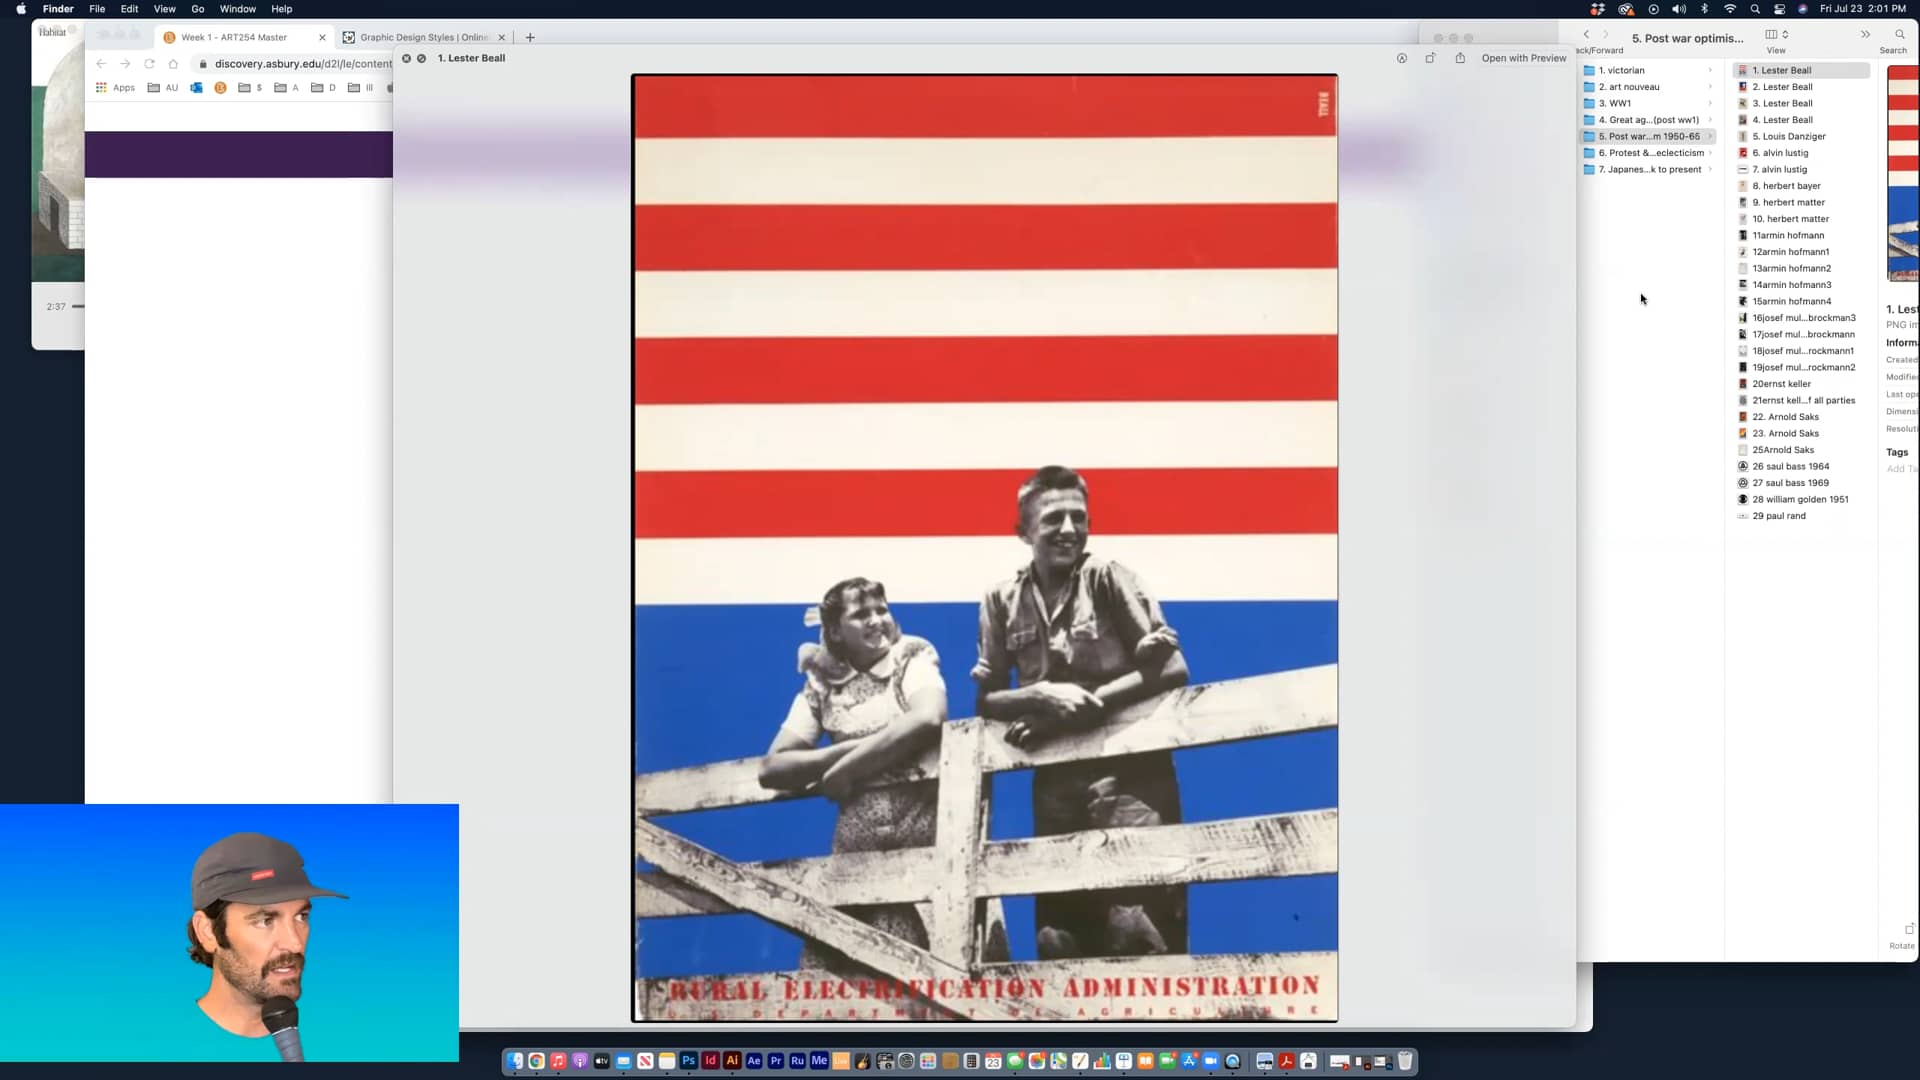1920x1080 pixels.
Task: Open GarageBand from the Dock
Action: tap(862, 1061)
